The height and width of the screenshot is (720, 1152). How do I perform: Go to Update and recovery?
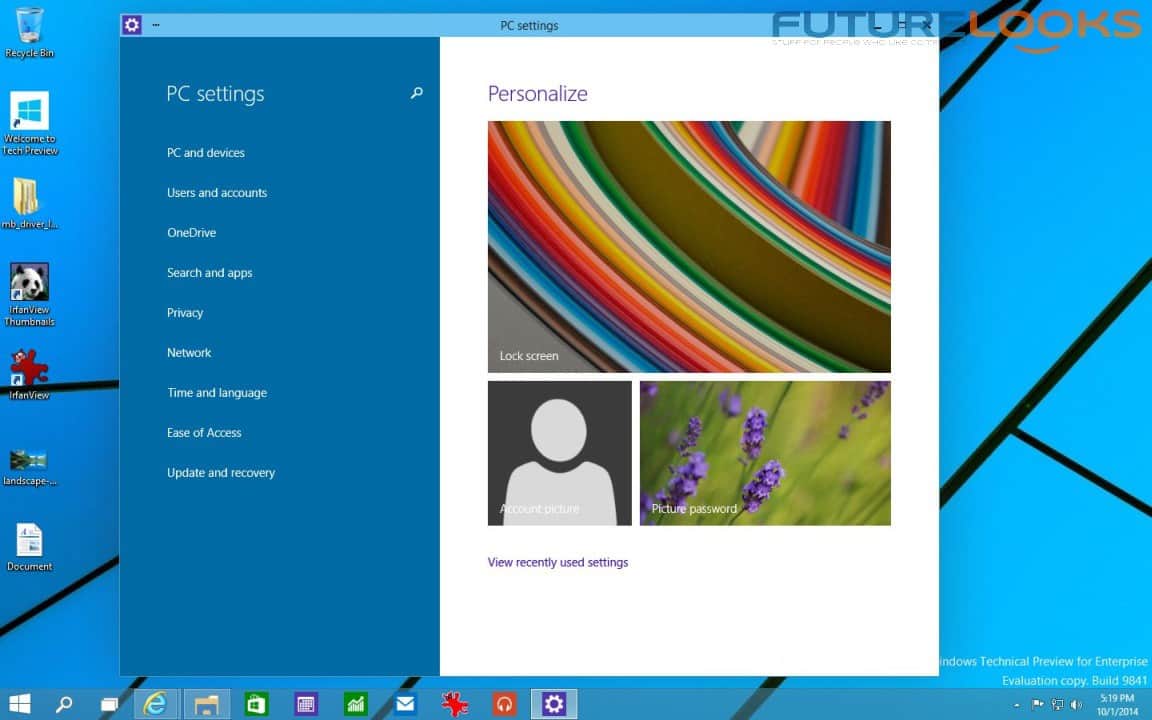(x=221, y=473)
